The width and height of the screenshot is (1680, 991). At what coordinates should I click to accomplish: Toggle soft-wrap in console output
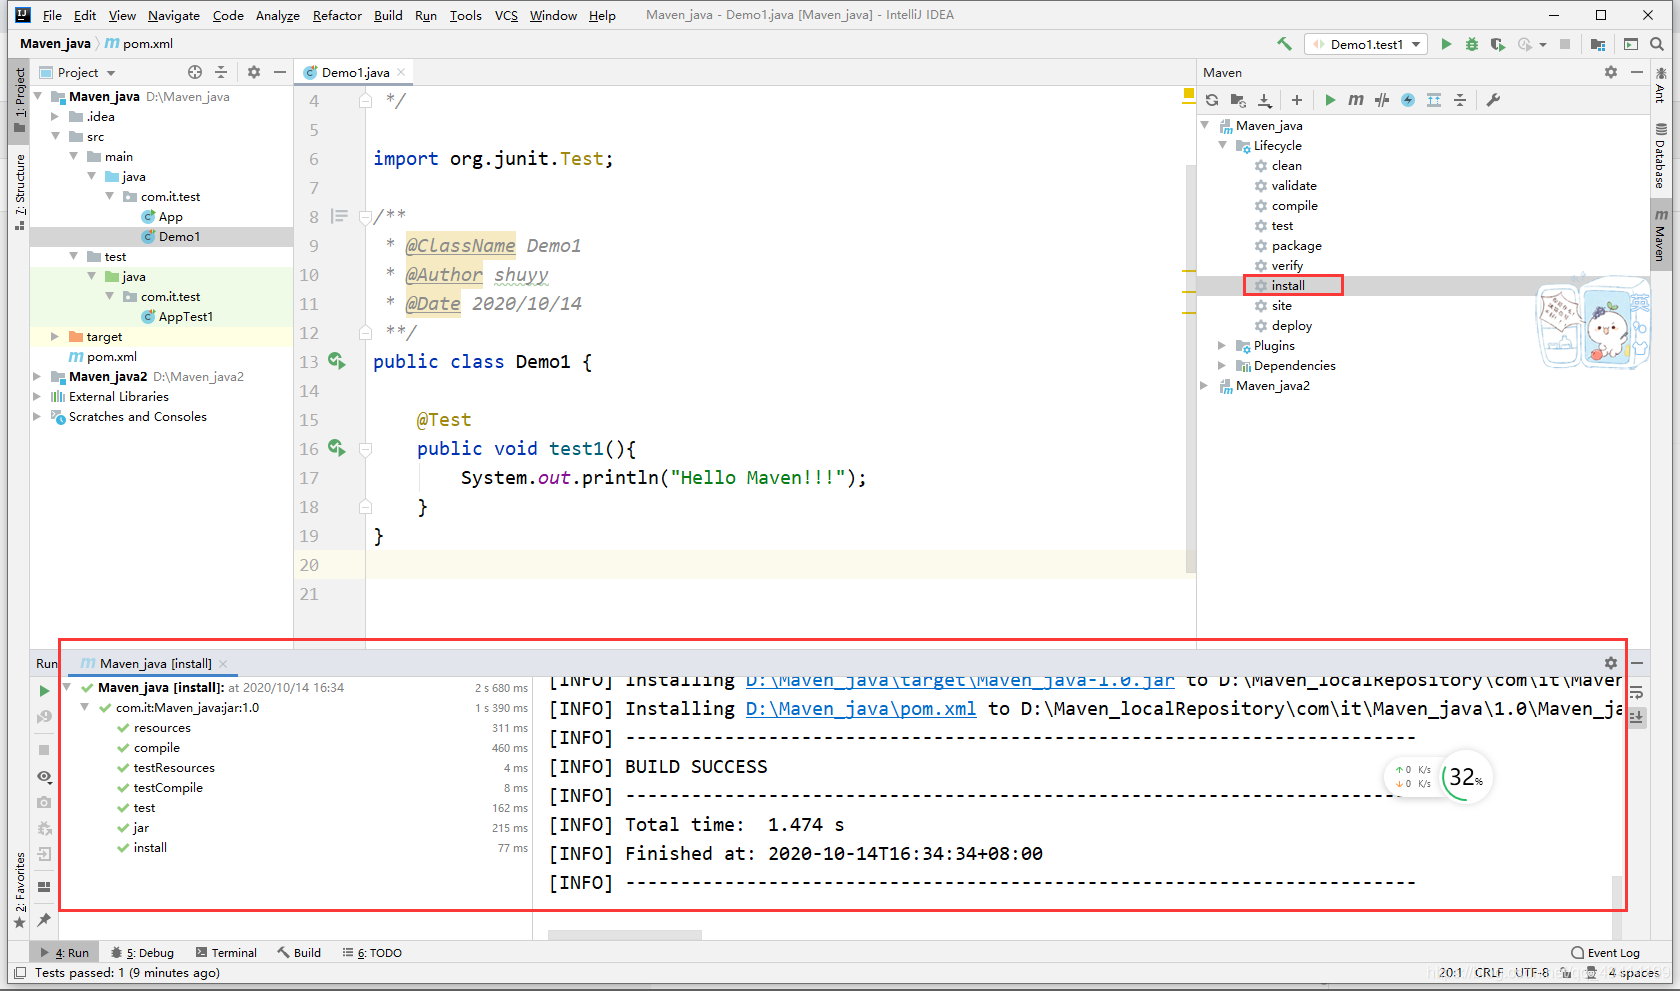(x=1637, y=692)
